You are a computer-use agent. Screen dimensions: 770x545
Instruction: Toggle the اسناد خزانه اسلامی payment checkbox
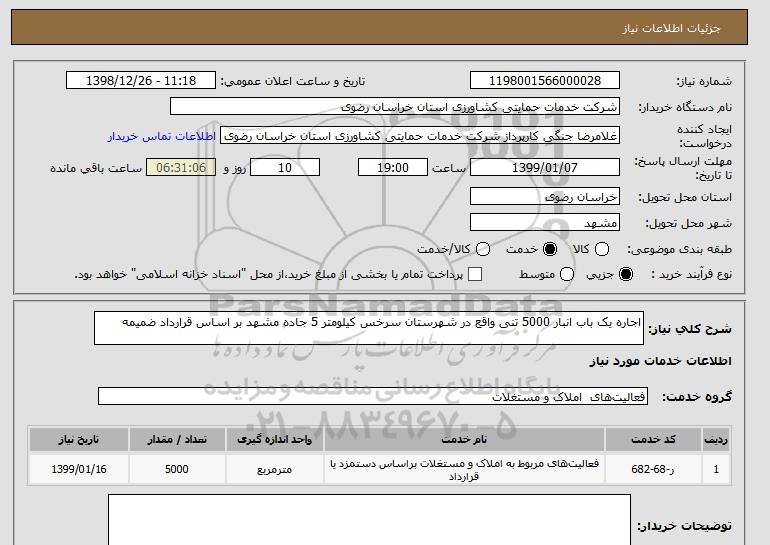[x=475, y=274]
